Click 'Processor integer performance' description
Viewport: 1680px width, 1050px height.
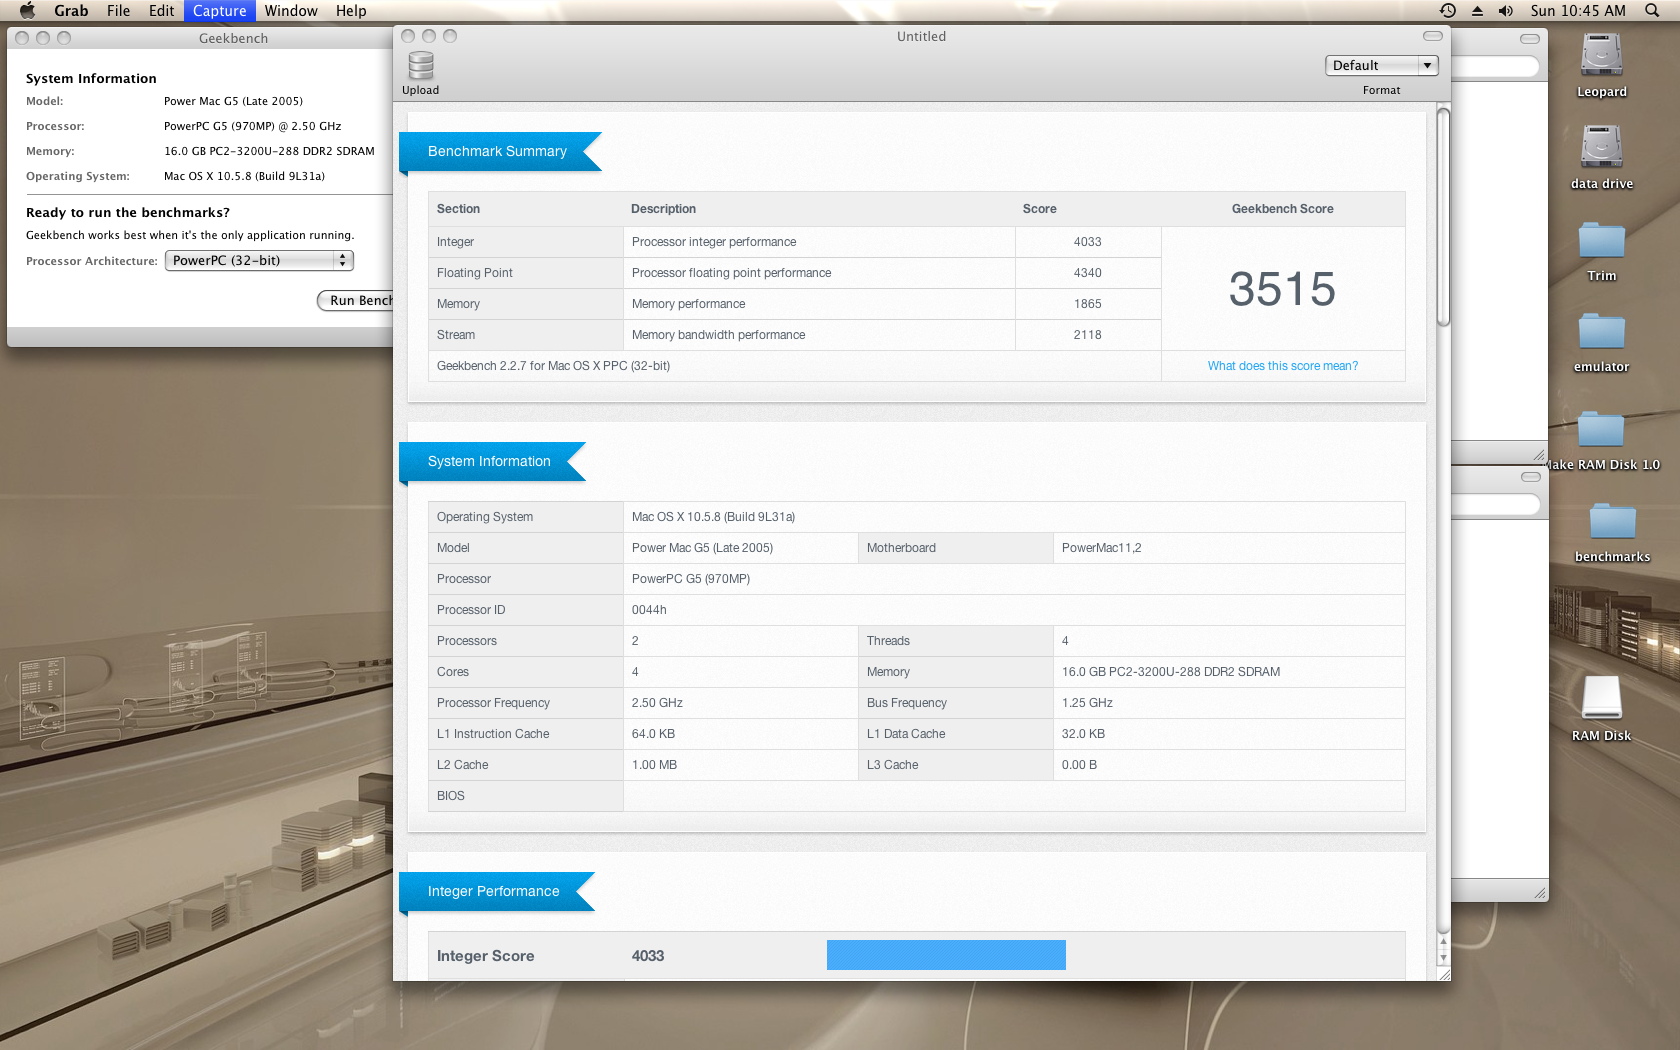click(x=714, y=242)
